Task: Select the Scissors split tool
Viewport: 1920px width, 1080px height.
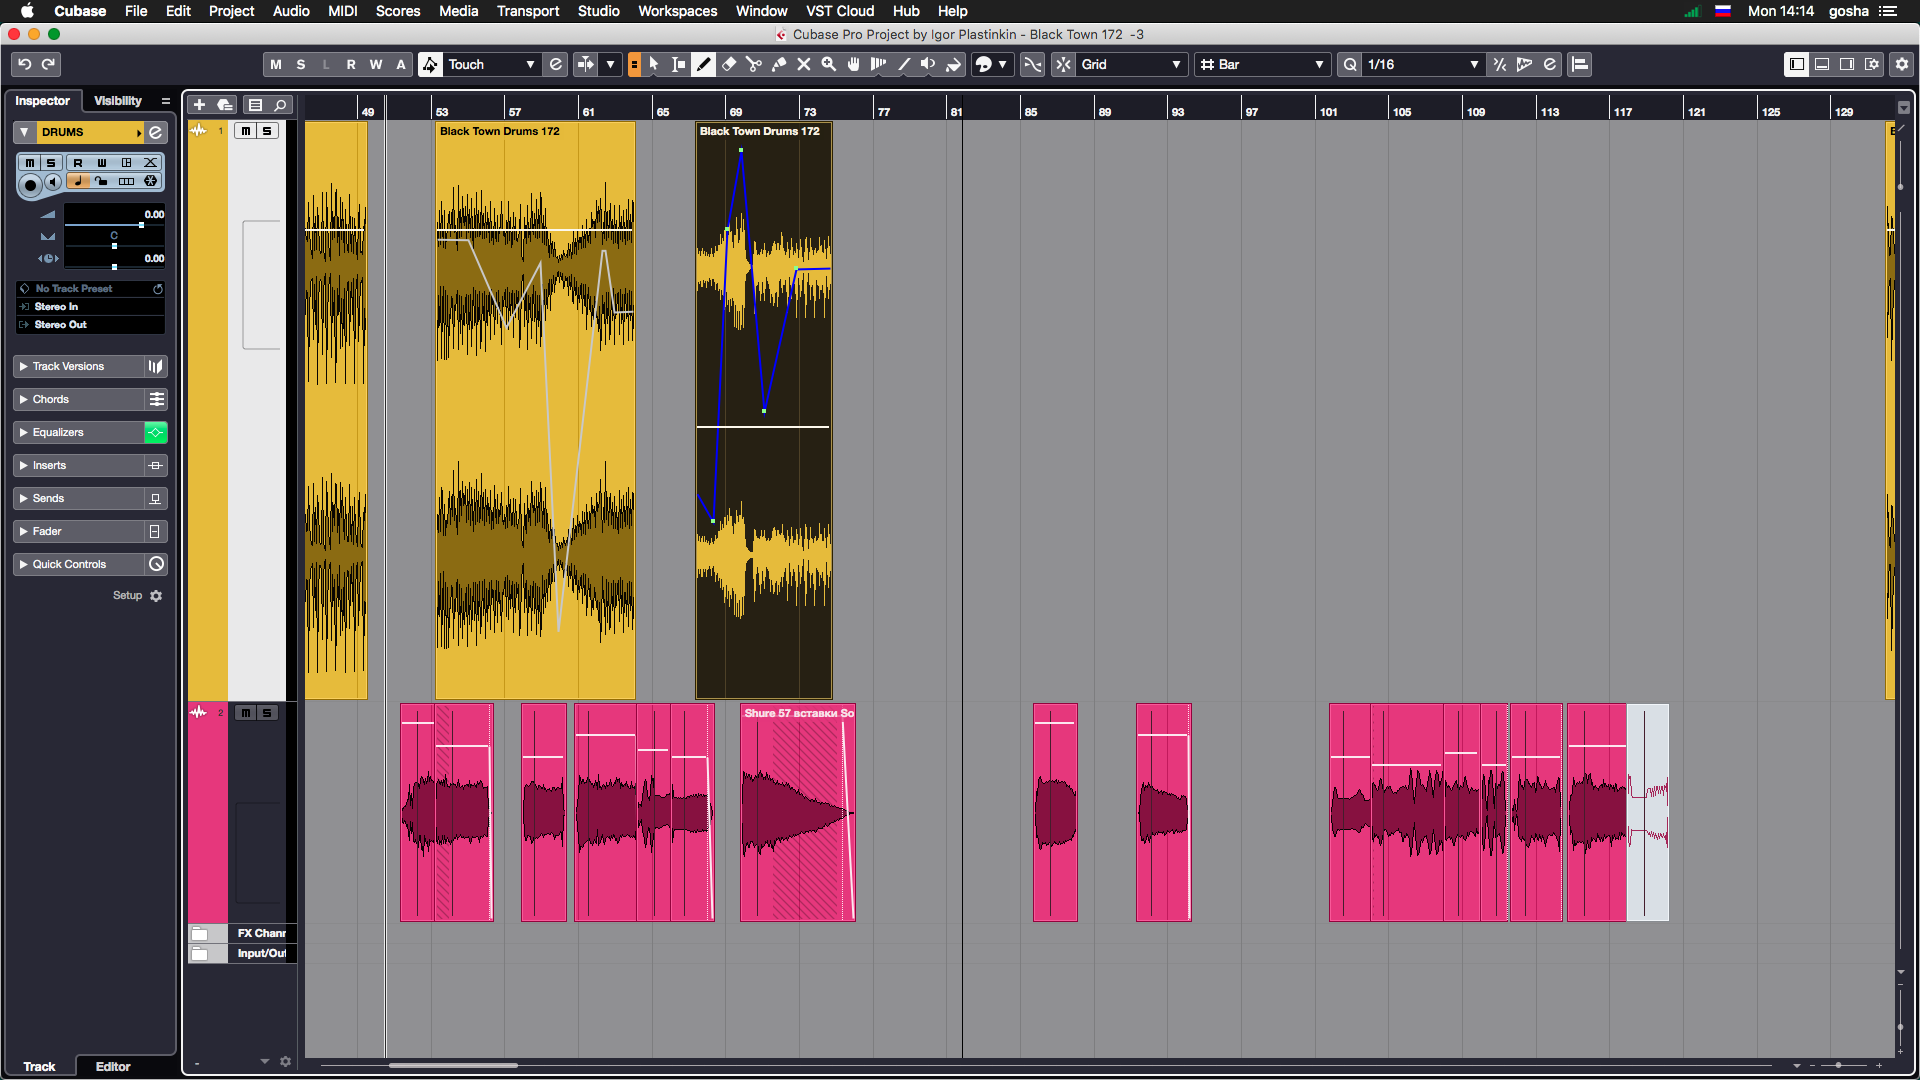Action: point(754,64)
